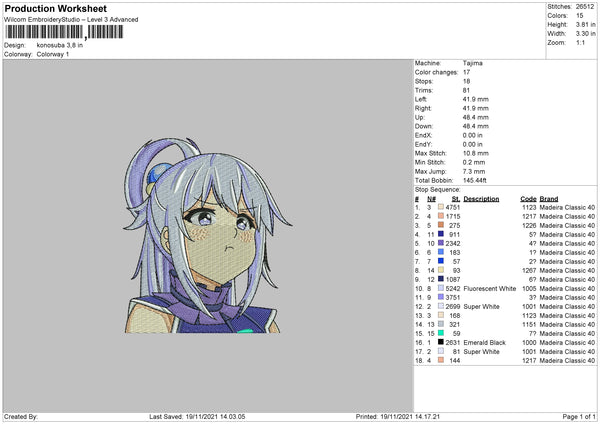
Task: Pick the teal green swatch in stop row 15
Action: (441, 333)
